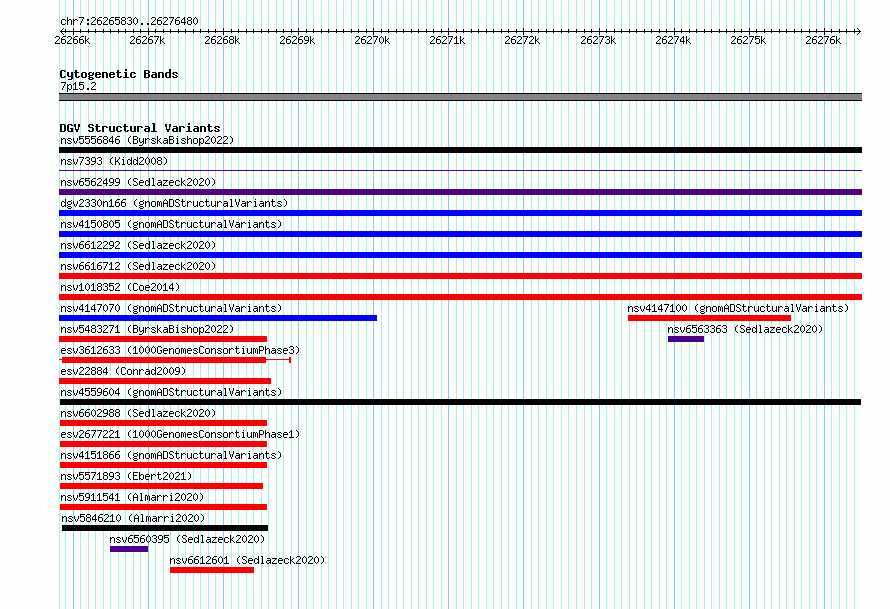
Task: Open the nsv6560395 (Sedlazeck2020) label
Action: pyautogui.click(x=187, y=539)
